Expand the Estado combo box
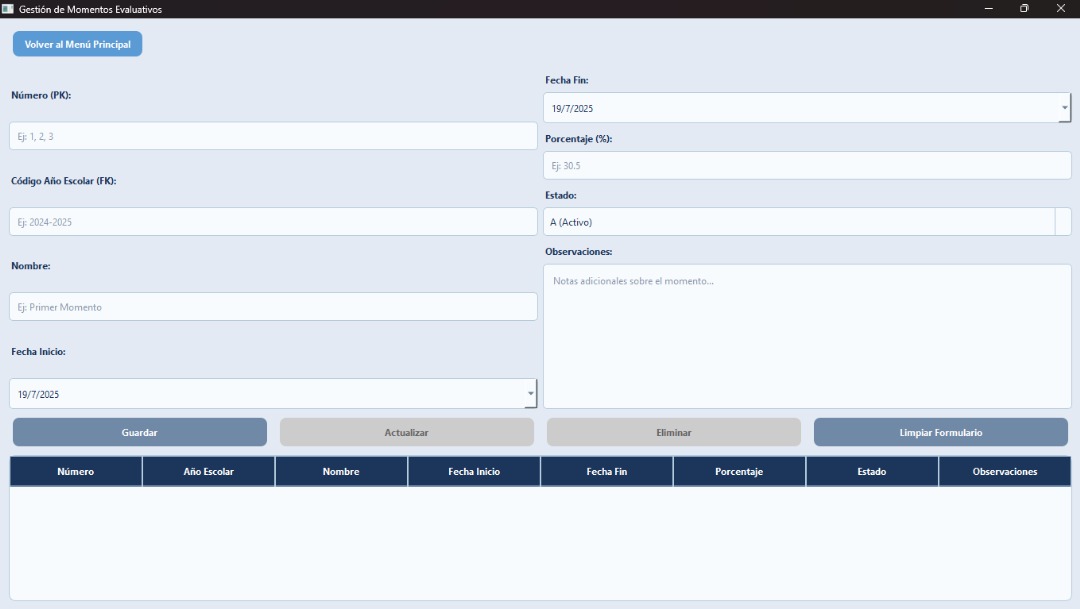This screenshot has height=609, width=1080. [1062, 222]
